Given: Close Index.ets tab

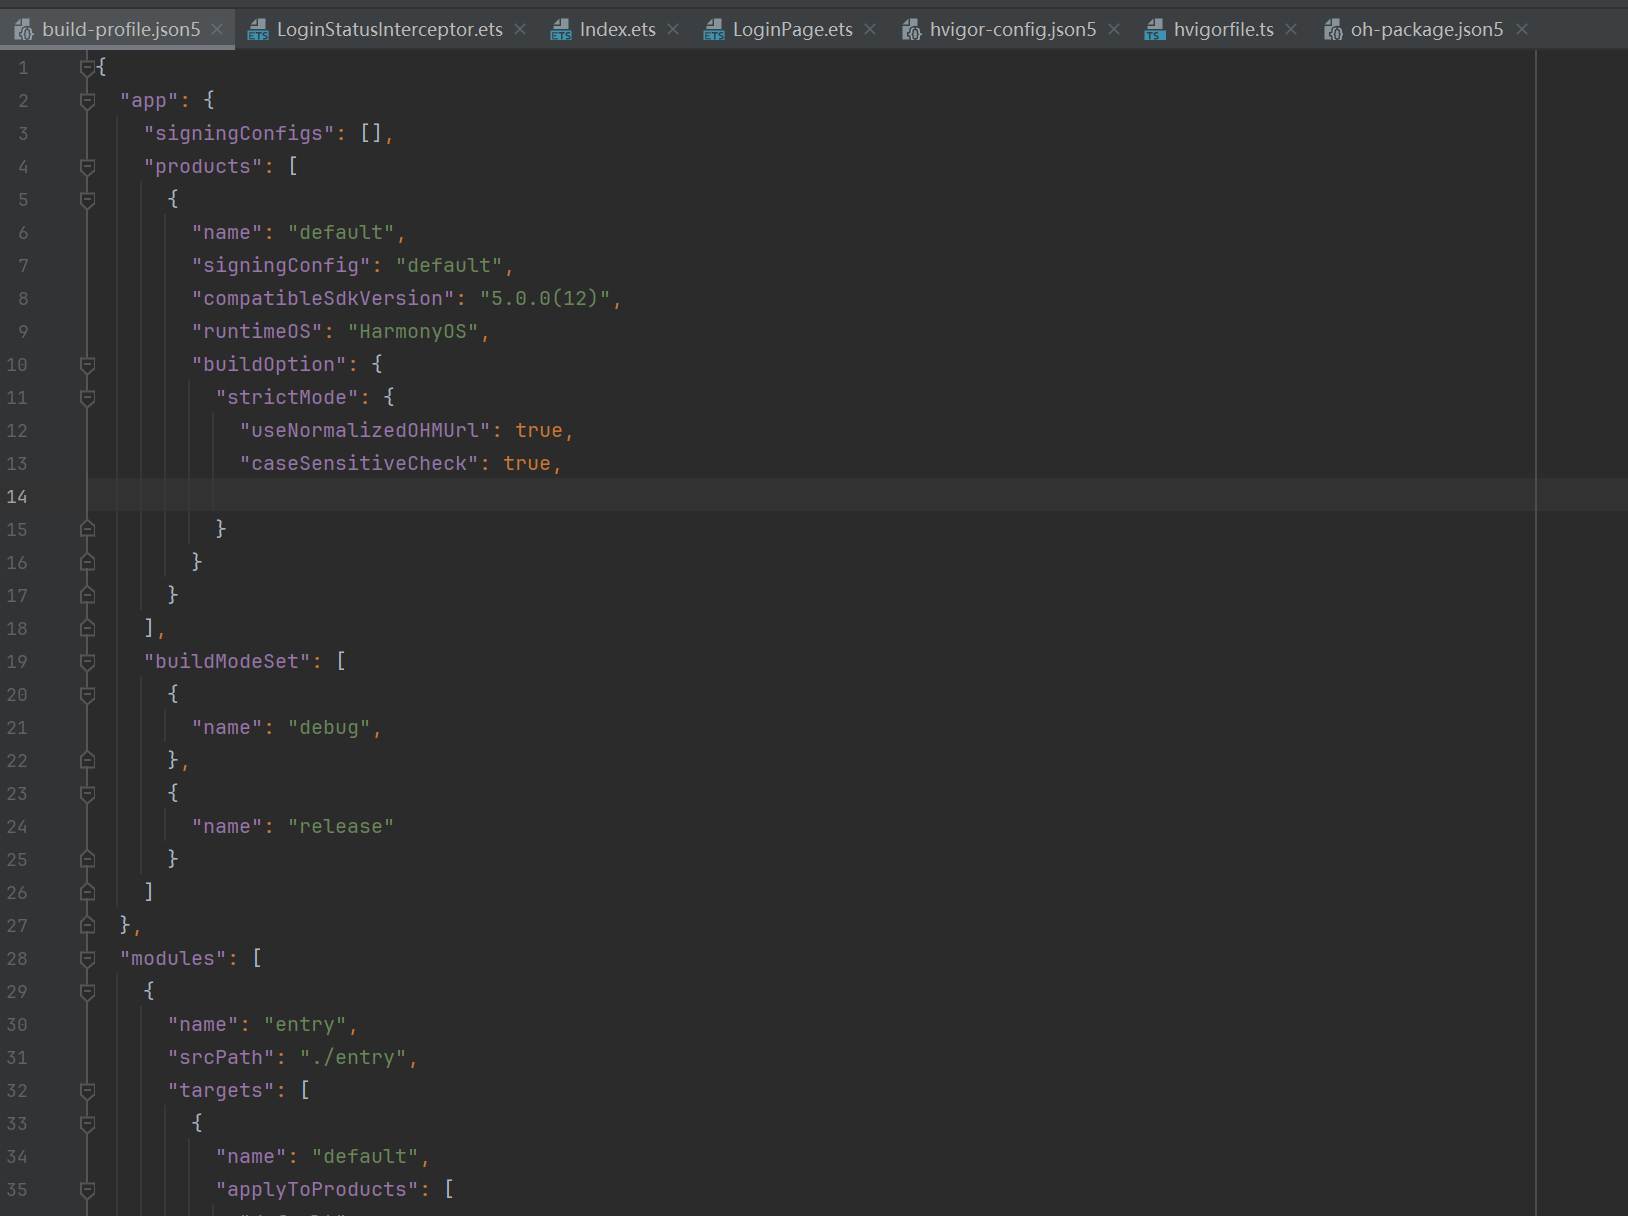Looking at the screenshot, I should 673,30.
